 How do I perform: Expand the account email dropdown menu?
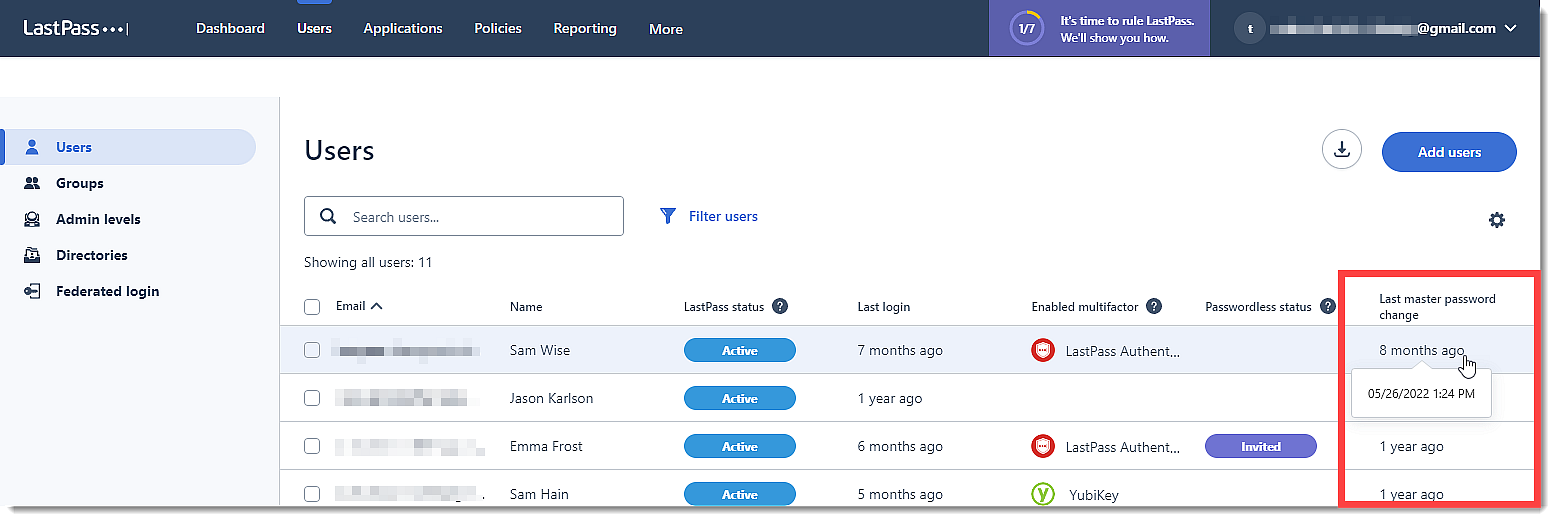tap(1510, 29)
